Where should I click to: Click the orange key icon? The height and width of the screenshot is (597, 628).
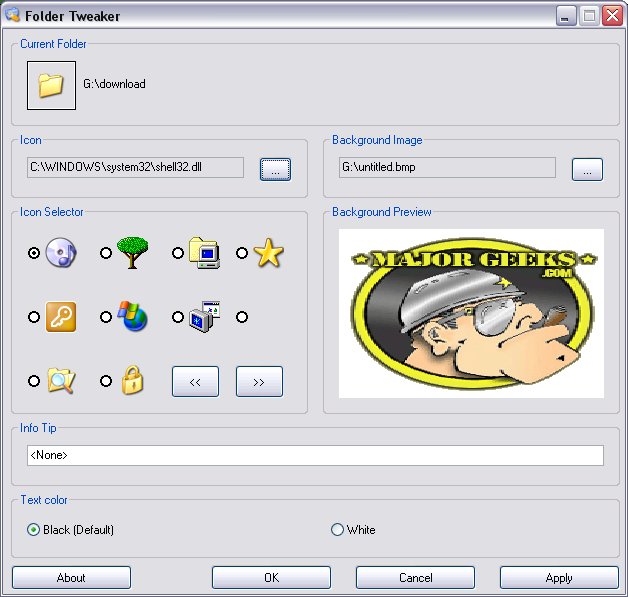coord(61,317)
